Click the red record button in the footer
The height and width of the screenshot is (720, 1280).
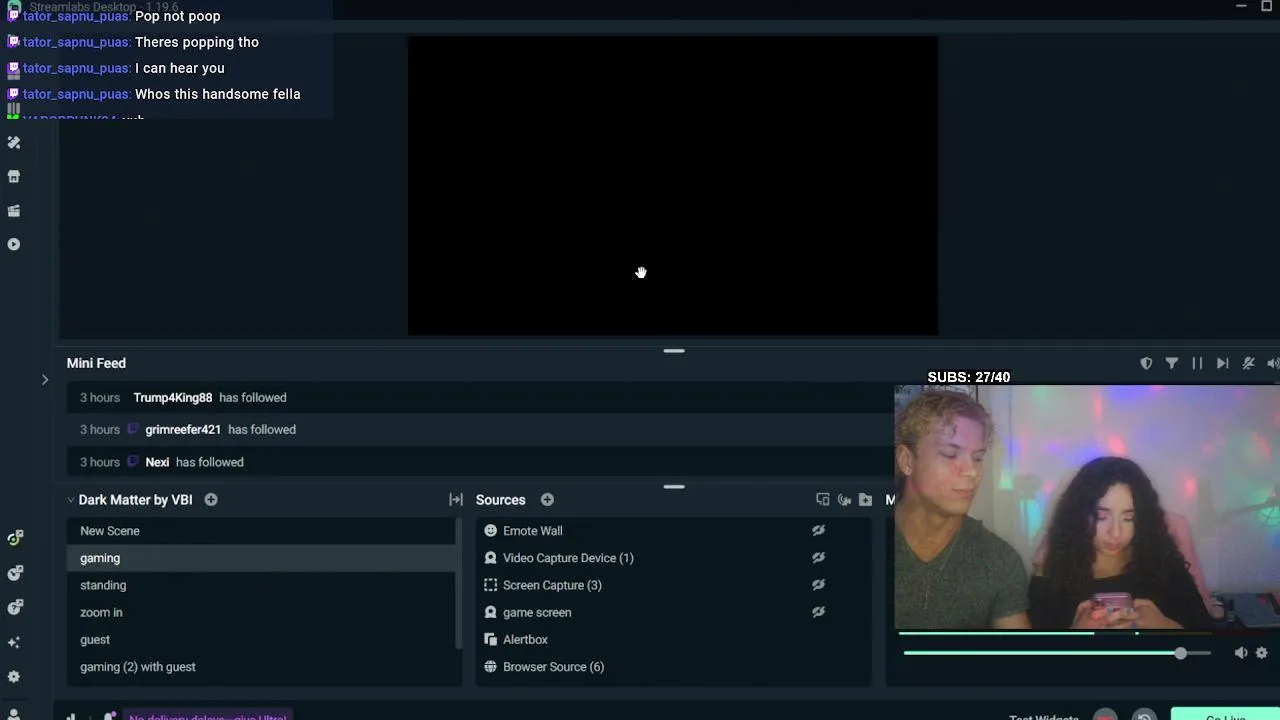coord(1105,716)
